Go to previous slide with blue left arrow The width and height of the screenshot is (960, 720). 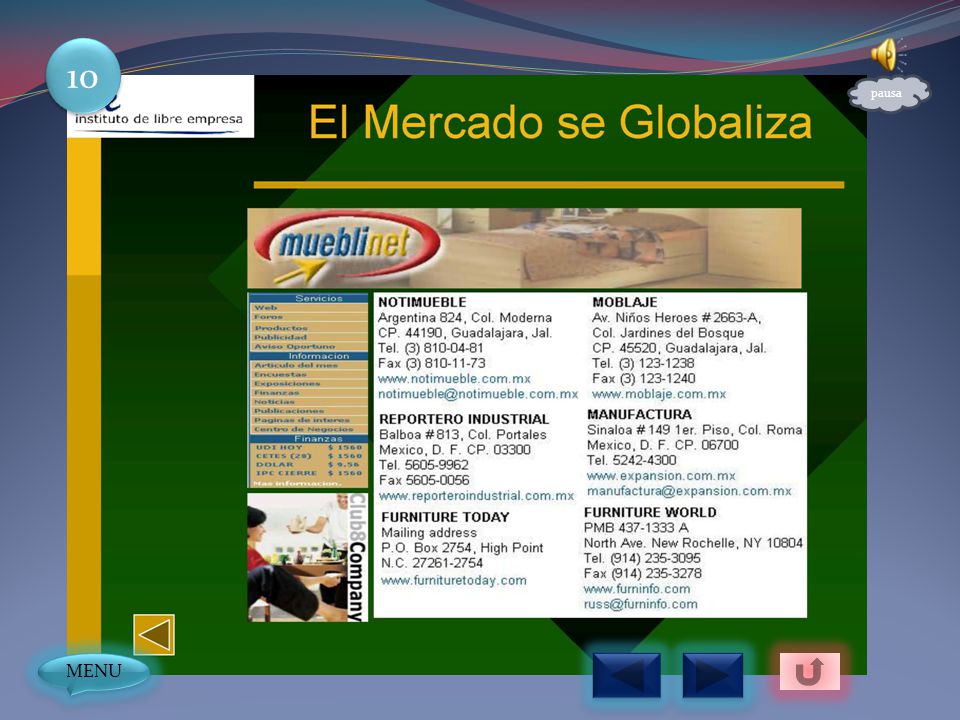626,675
